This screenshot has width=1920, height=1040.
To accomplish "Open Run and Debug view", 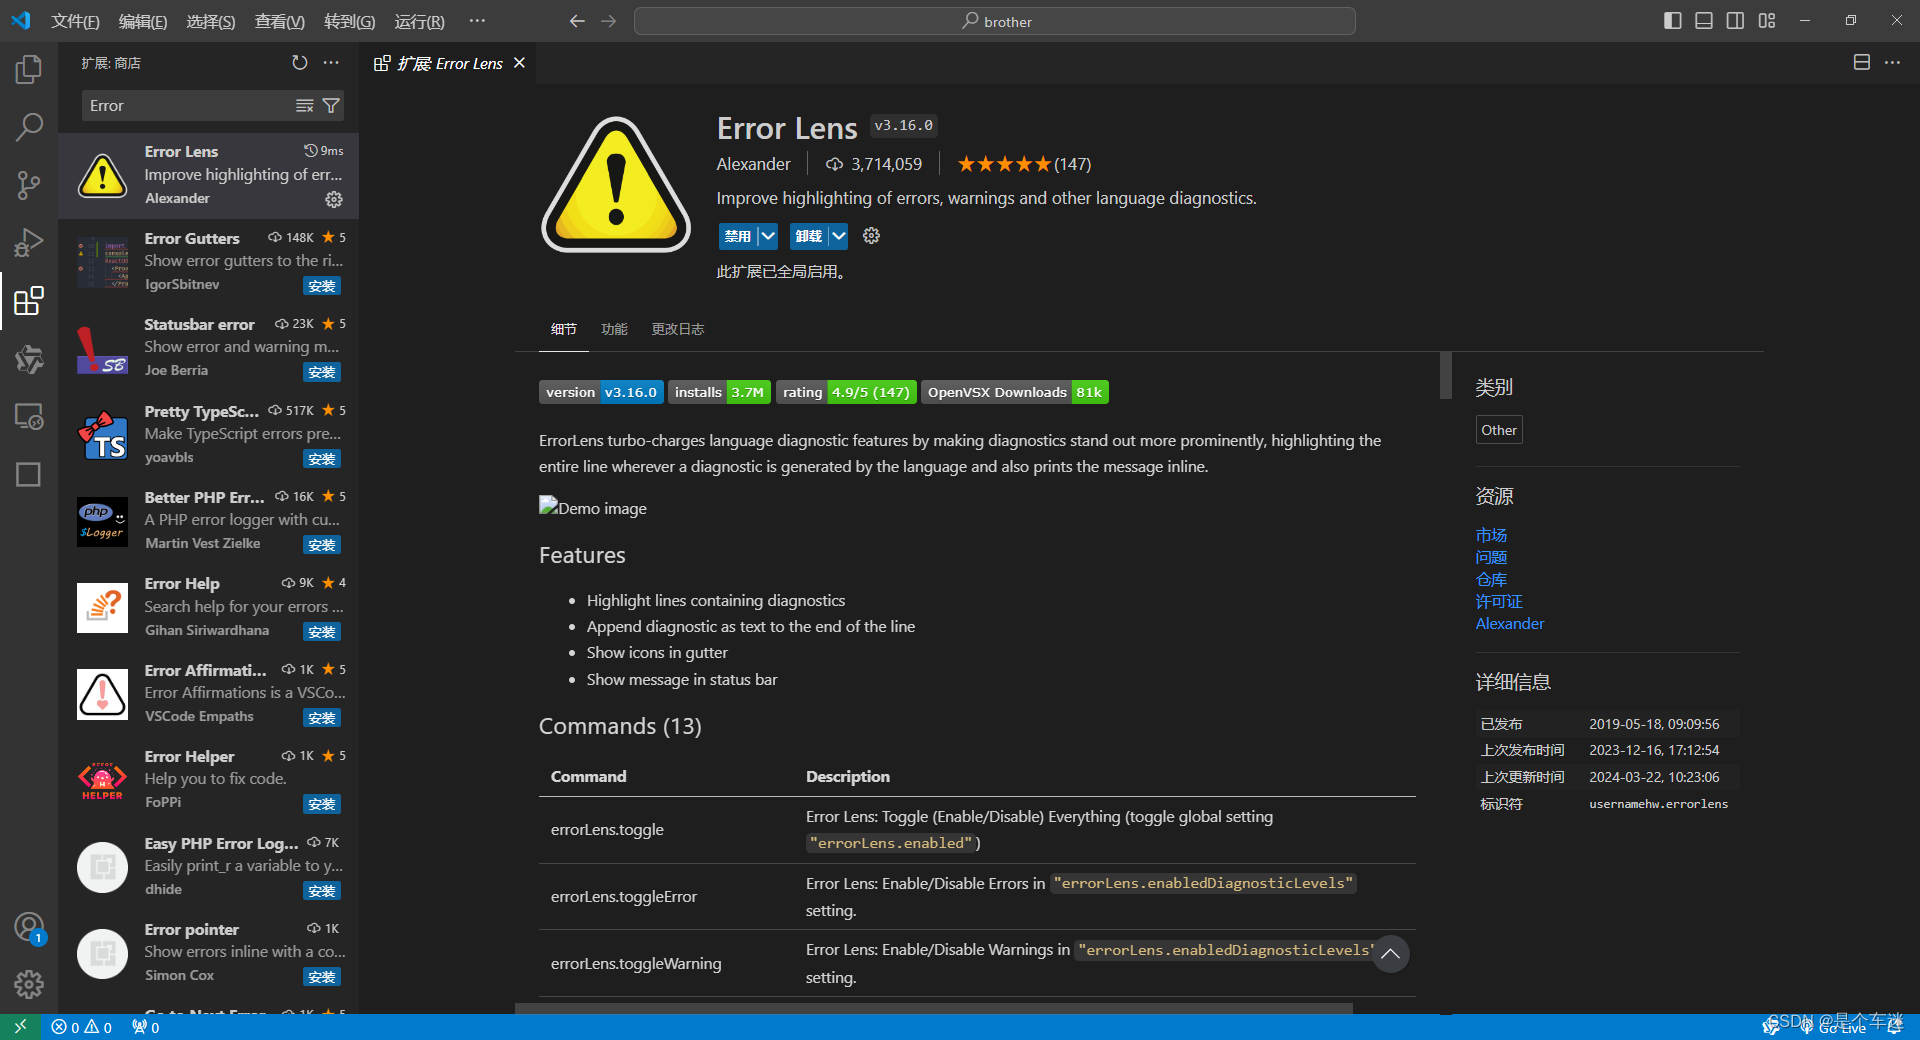I will tap(29, 243).
